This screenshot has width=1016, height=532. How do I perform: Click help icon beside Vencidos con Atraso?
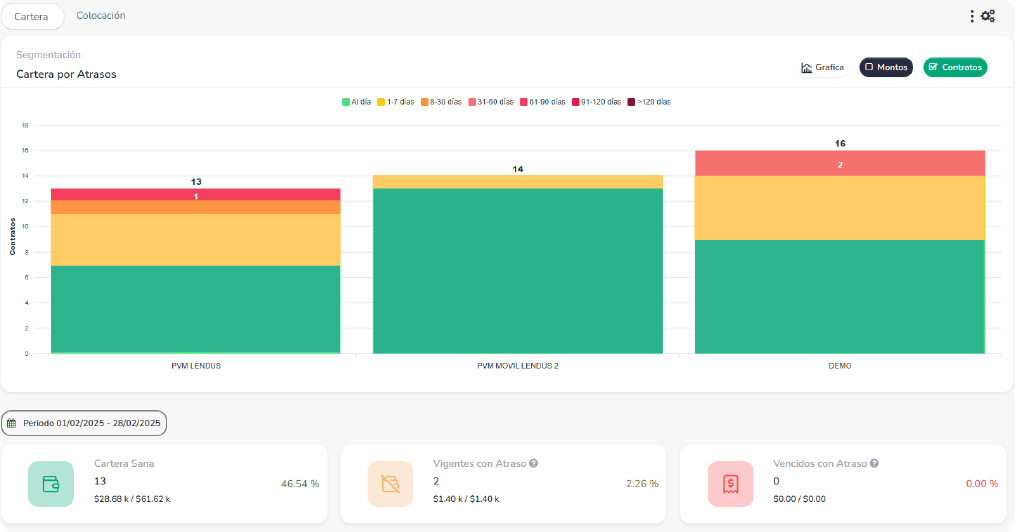tap(874, 464)
